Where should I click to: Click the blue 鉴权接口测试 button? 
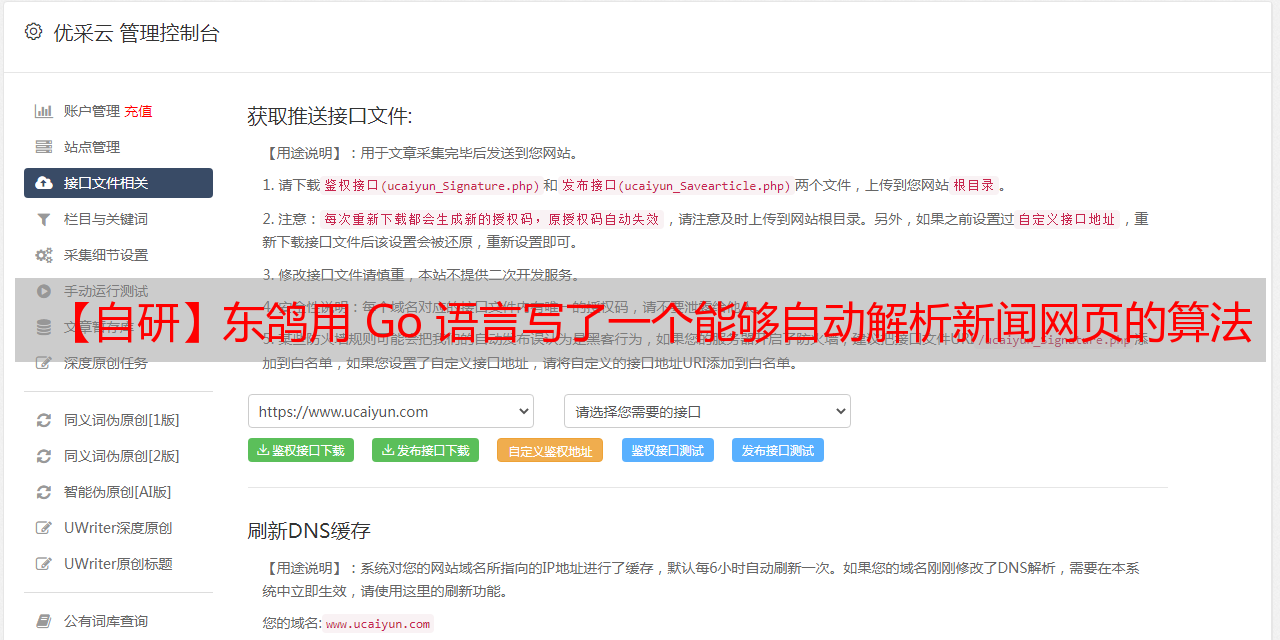(x=668, y=450)
